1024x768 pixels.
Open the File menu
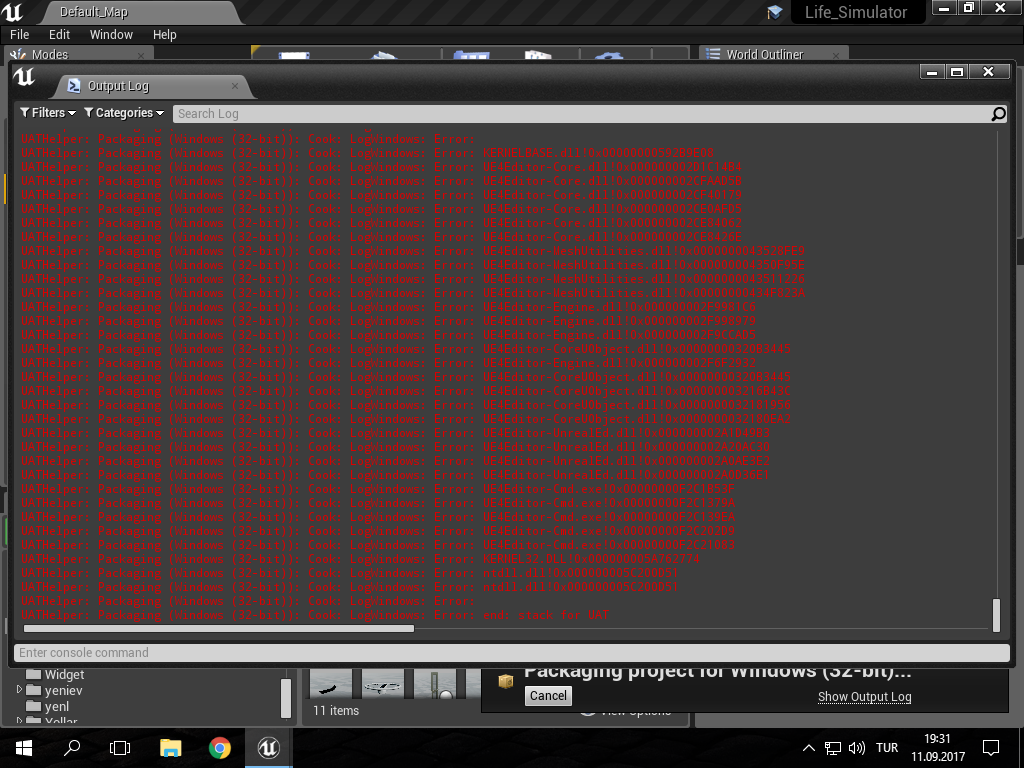(x=20, y=35)
